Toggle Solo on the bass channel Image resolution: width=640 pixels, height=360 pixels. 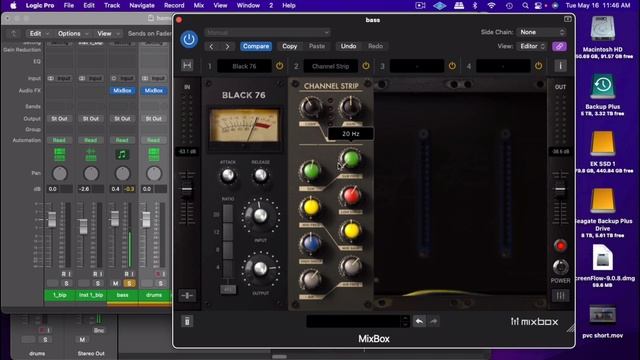click(x=129, y=283)
